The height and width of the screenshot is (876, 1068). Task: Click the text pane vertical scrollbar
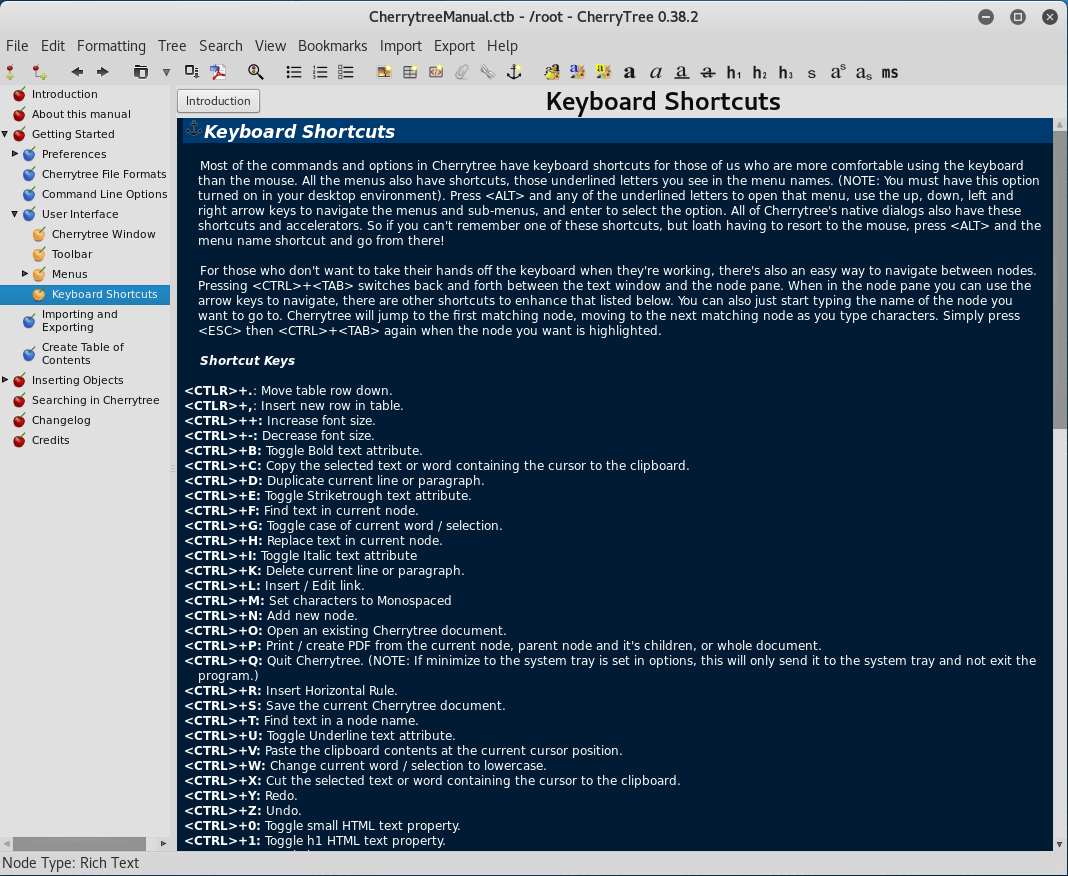click(x=1060, y=280)
